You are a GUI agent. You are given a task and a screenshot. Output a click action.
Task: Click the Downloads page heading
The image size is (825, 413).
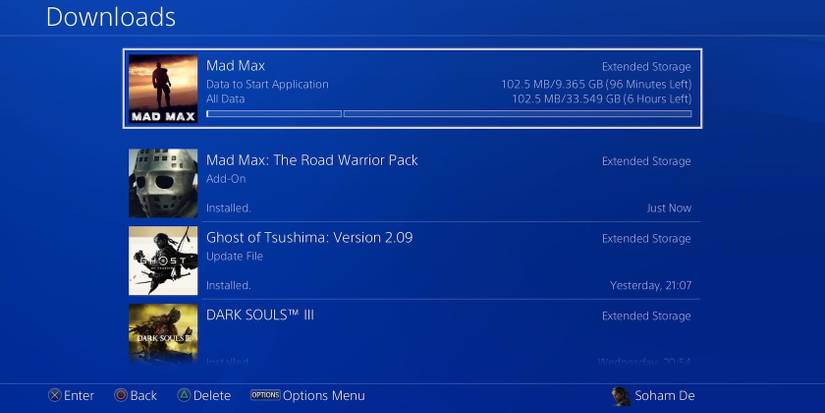(111, 17)
